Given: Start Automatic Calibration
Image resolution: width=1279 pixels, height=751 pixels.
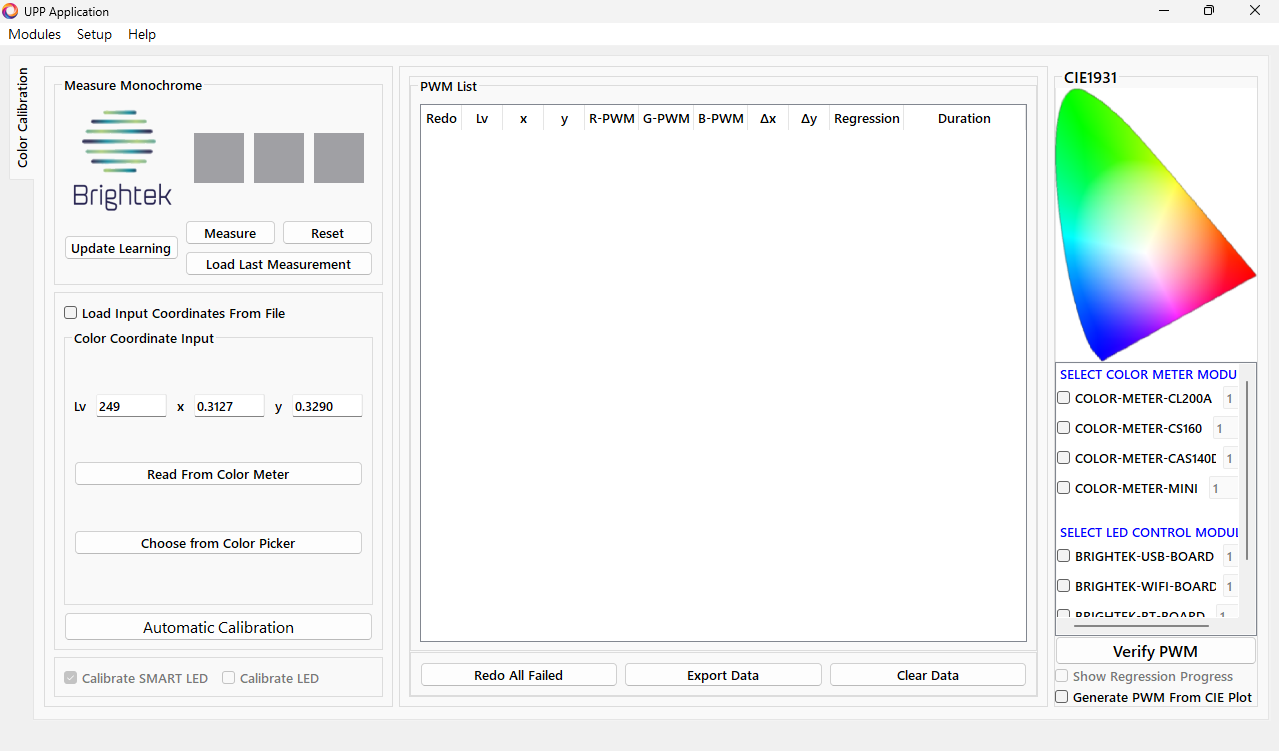Looking at the screenshot, I should point(218,627).
